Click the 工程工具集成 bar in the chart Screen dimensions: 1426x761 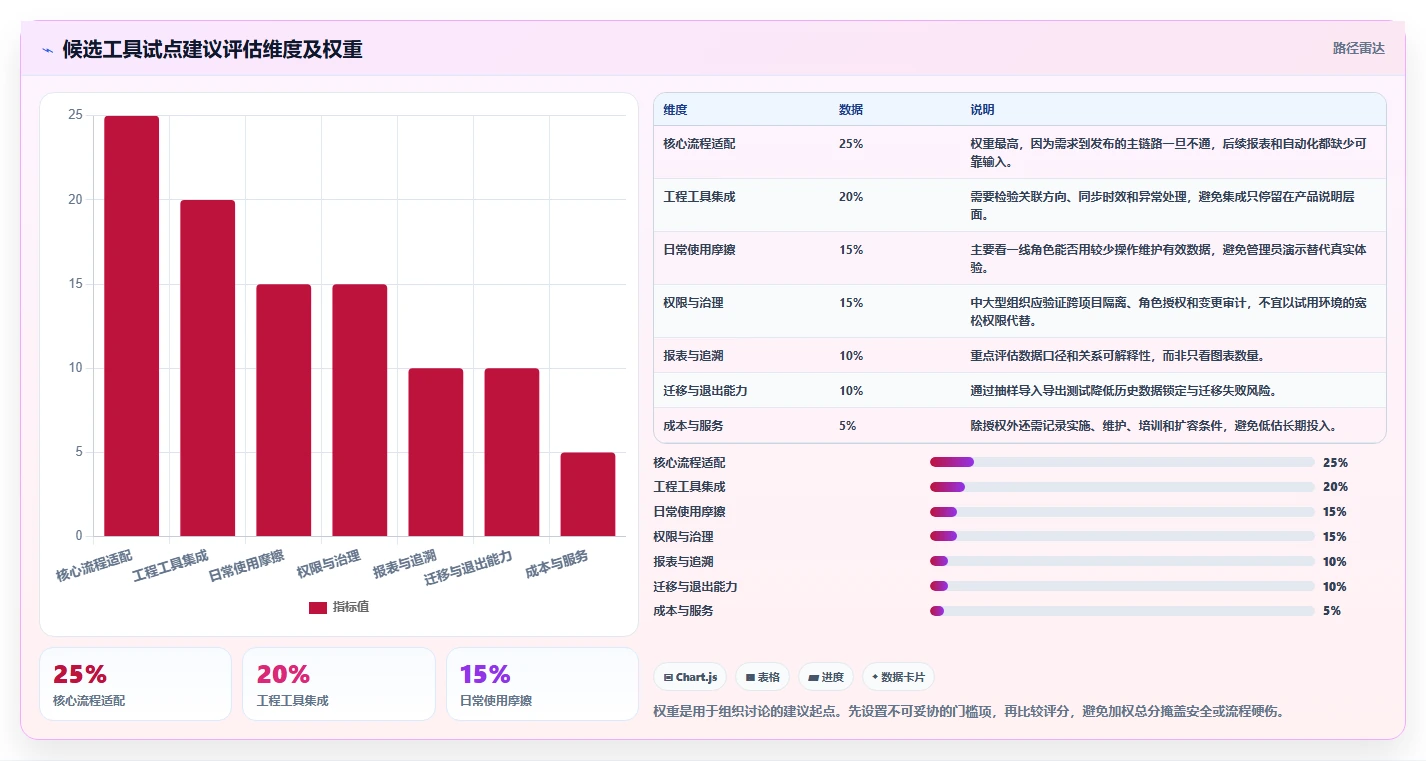pyautogui.click(x=208, y=368)
